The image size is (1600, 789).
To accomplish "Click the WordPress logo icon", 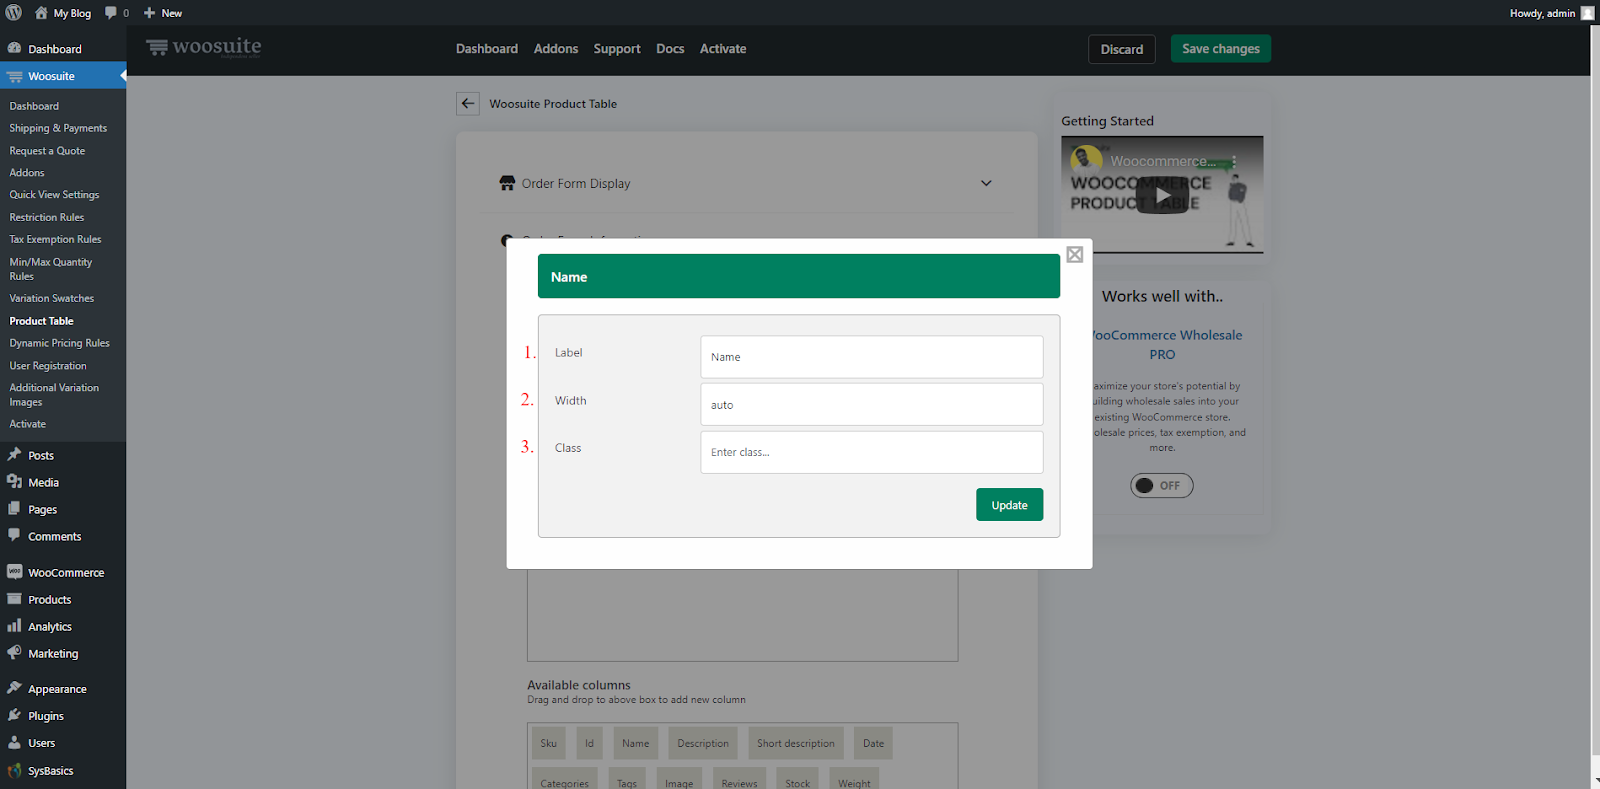I will coord(14,13).
